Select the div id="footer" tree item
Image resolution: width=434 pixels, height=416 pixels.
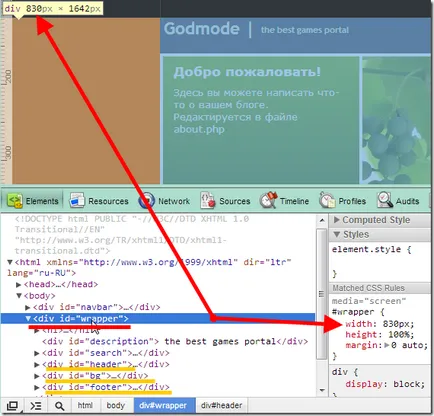106,387
